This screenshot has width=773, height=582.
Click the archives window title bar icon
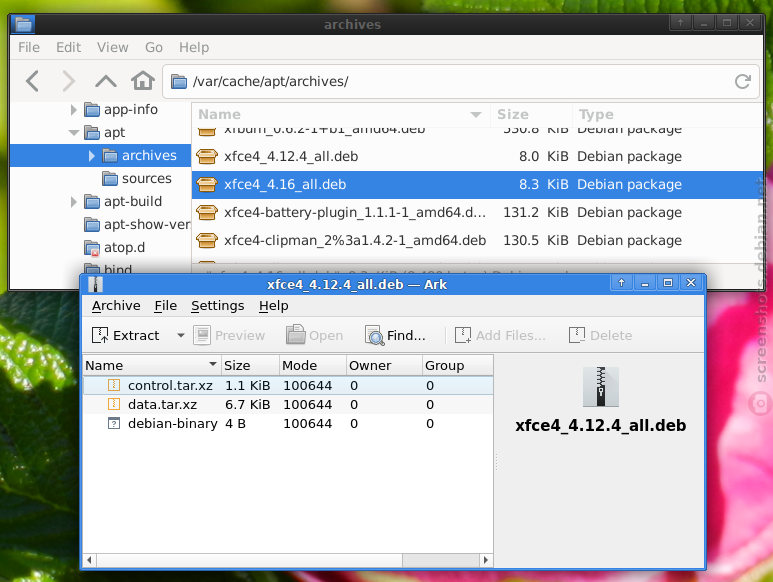tap(23, 24)
